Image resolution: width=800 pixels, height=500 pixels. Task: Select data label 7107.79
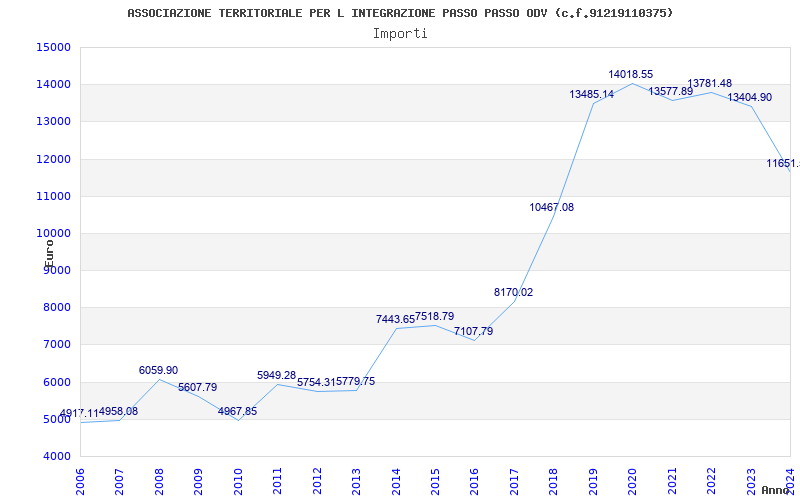pos(474,331)
